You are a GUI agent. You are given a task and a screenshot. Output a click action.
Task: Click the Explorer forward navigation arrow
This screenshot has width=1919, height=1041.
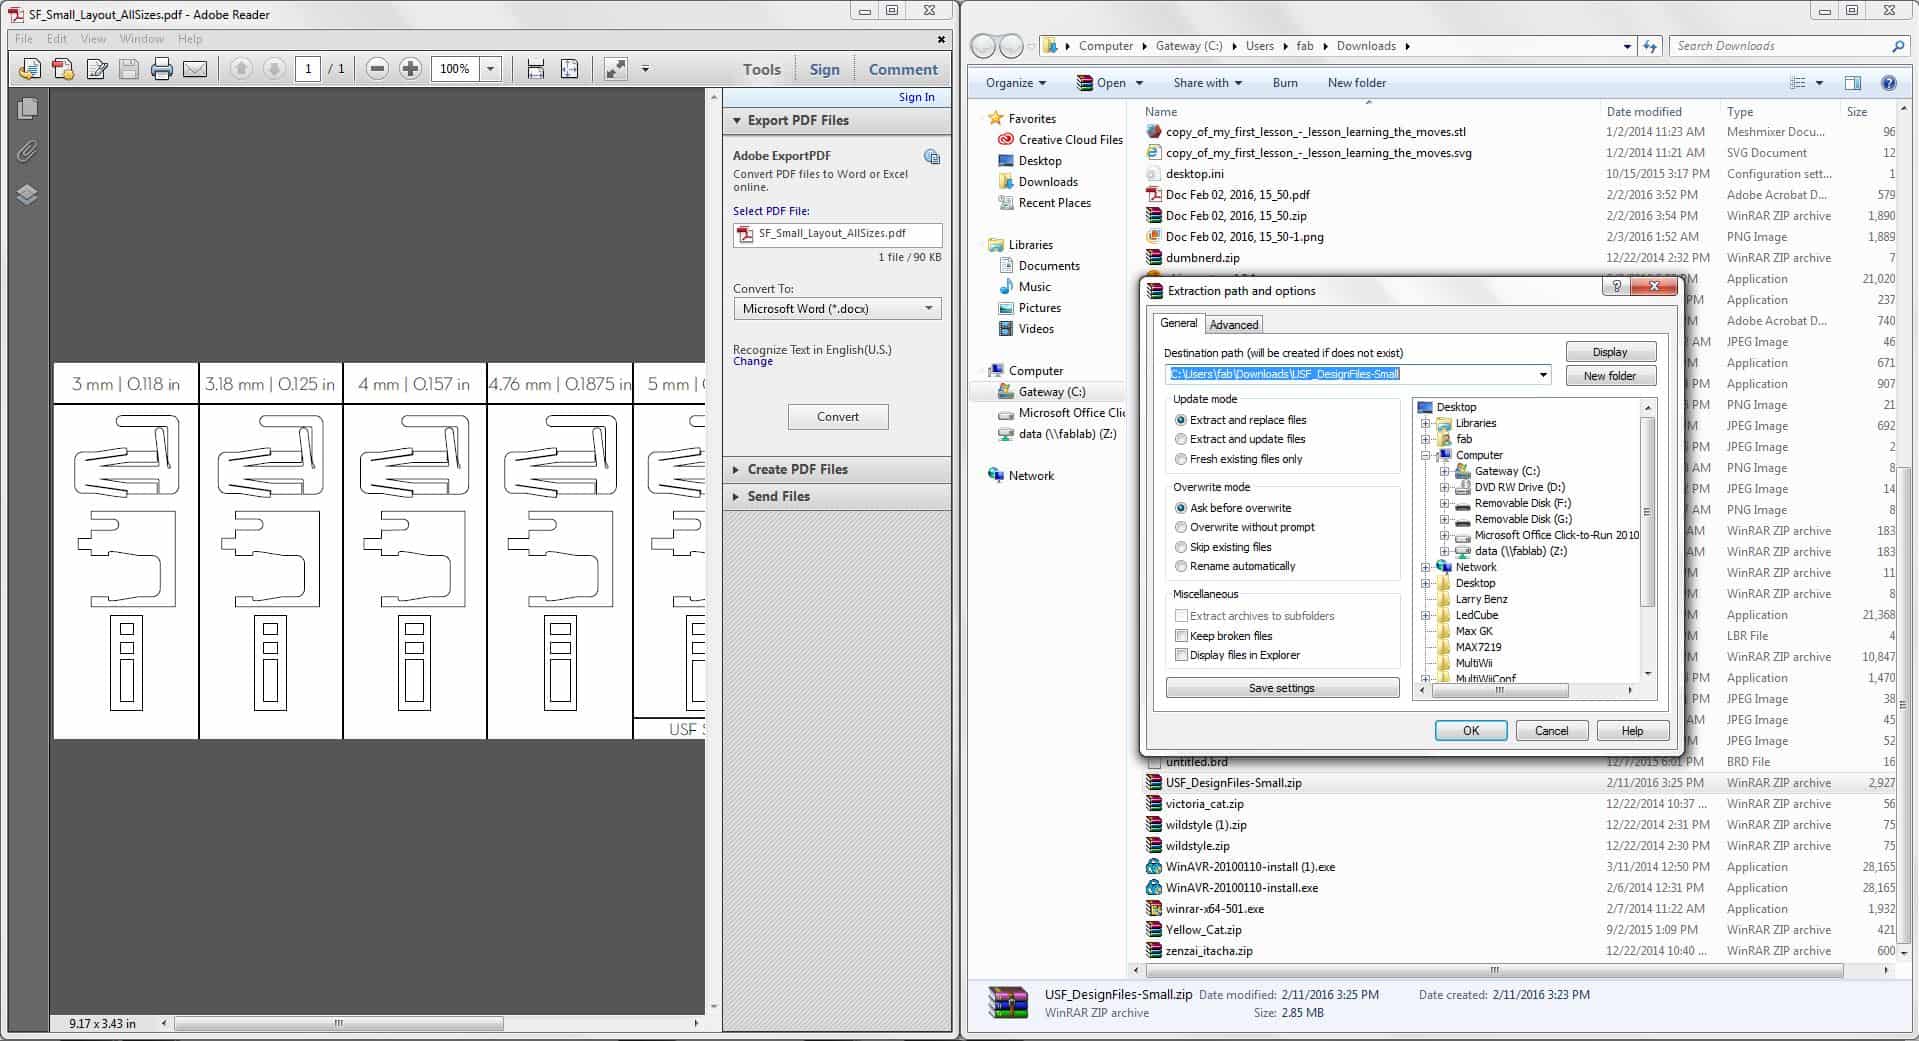[1011, 46]
